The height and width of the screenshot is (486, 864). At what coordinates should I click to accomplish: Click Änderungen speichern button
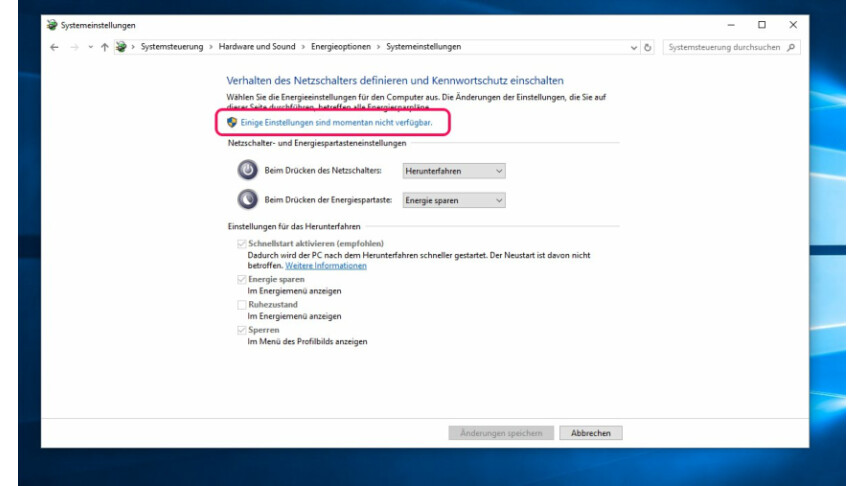501,433
